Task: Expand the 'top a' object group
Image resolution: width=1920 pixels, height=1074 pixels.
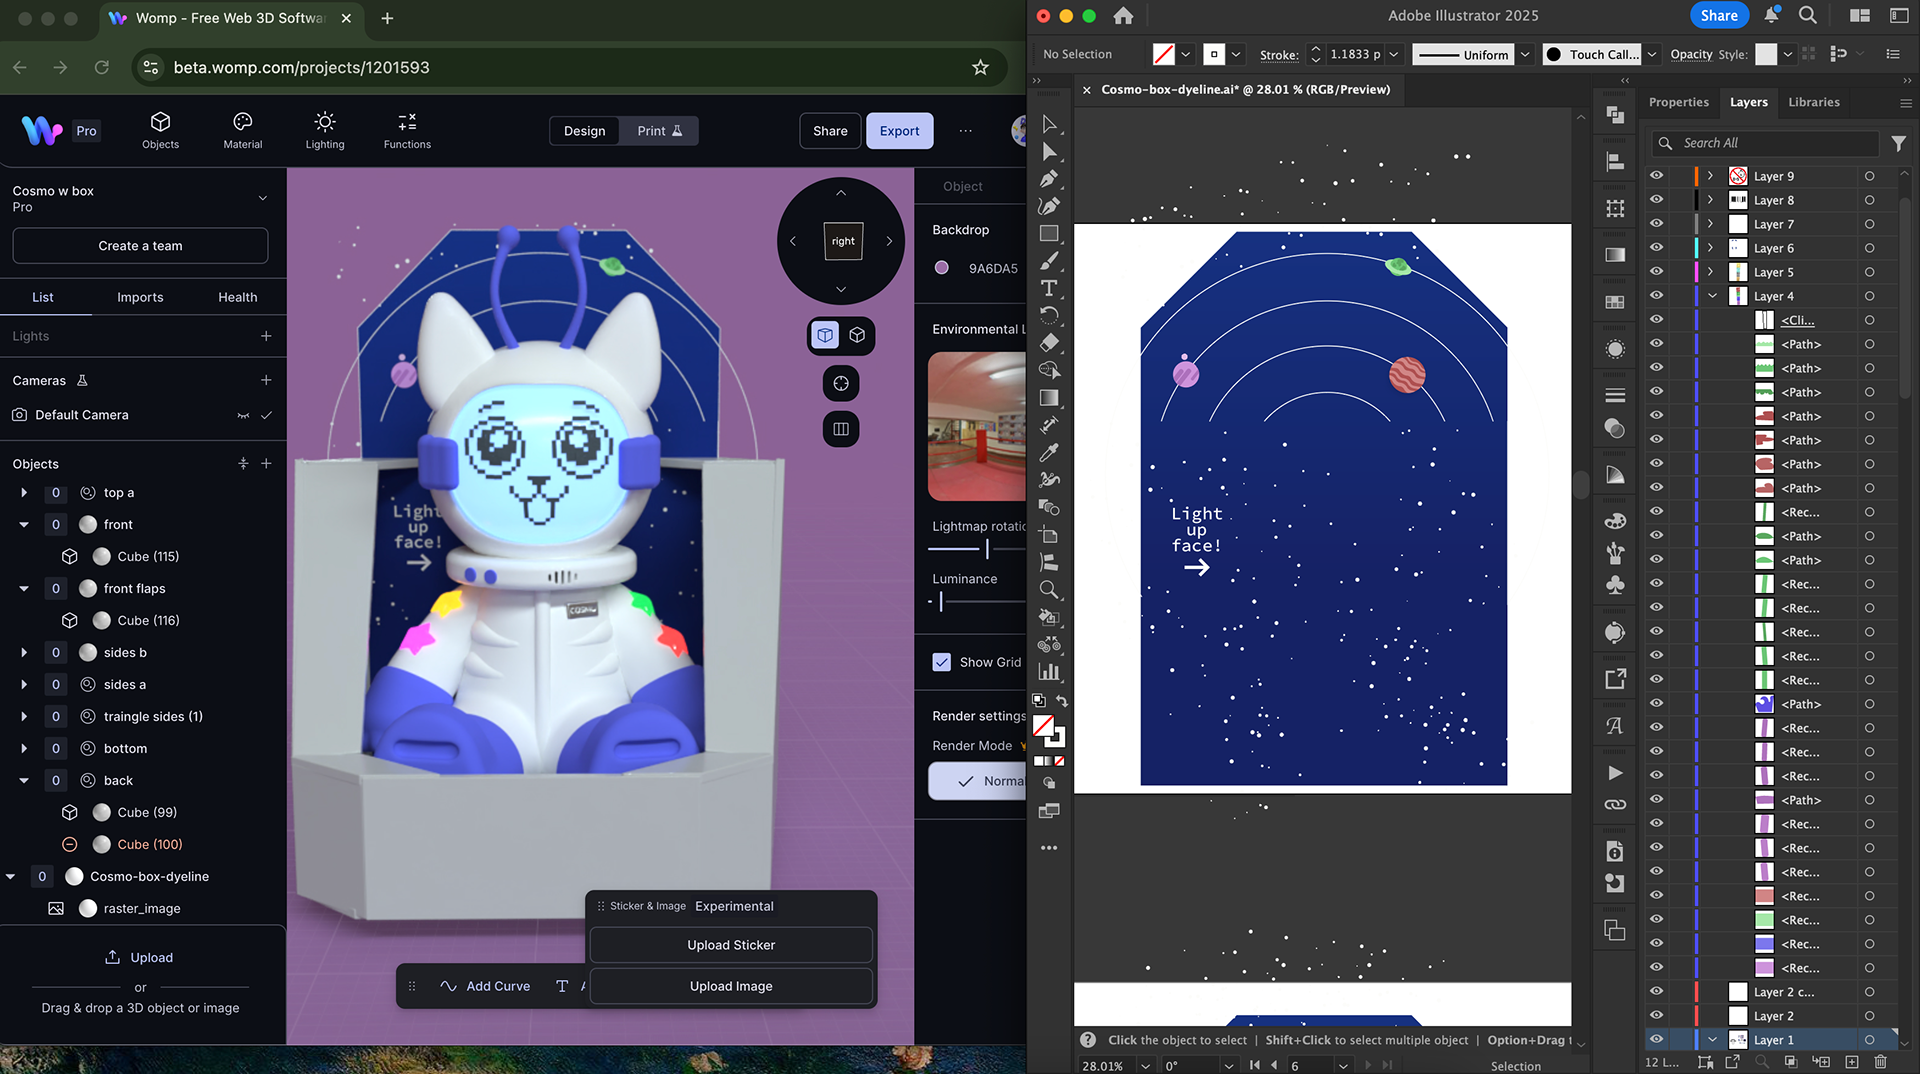Action: click(x=24, y=492)
